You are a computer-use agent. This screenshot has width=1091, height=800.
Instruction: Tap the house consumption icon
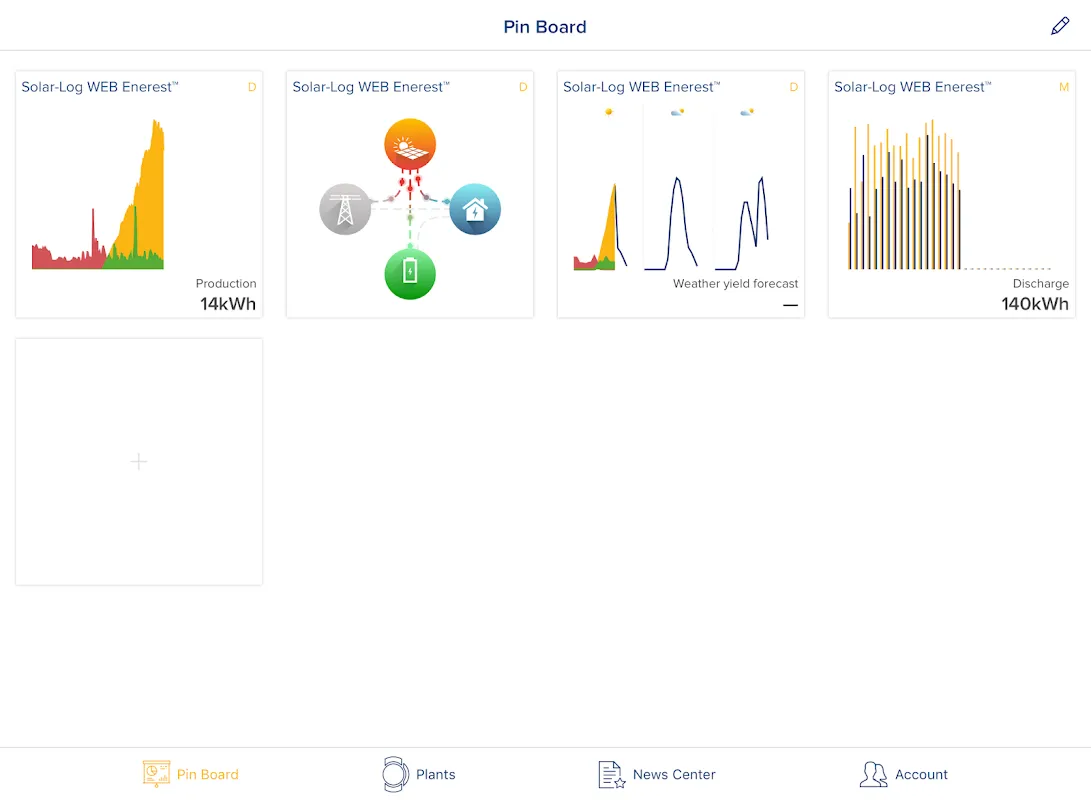(475, 209)
